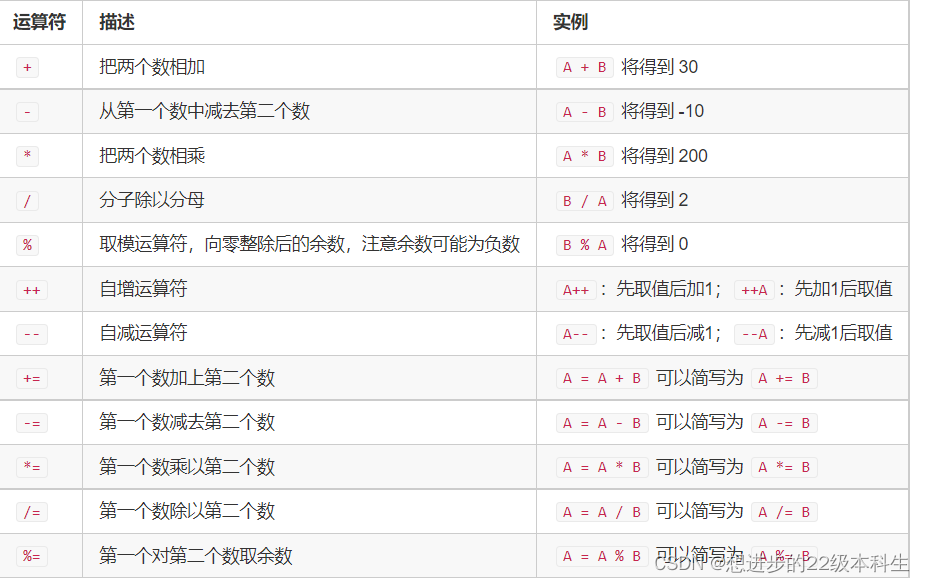Click the text '先加1后取值'
The image size is (925, 583).
click(x=844, y=289)
